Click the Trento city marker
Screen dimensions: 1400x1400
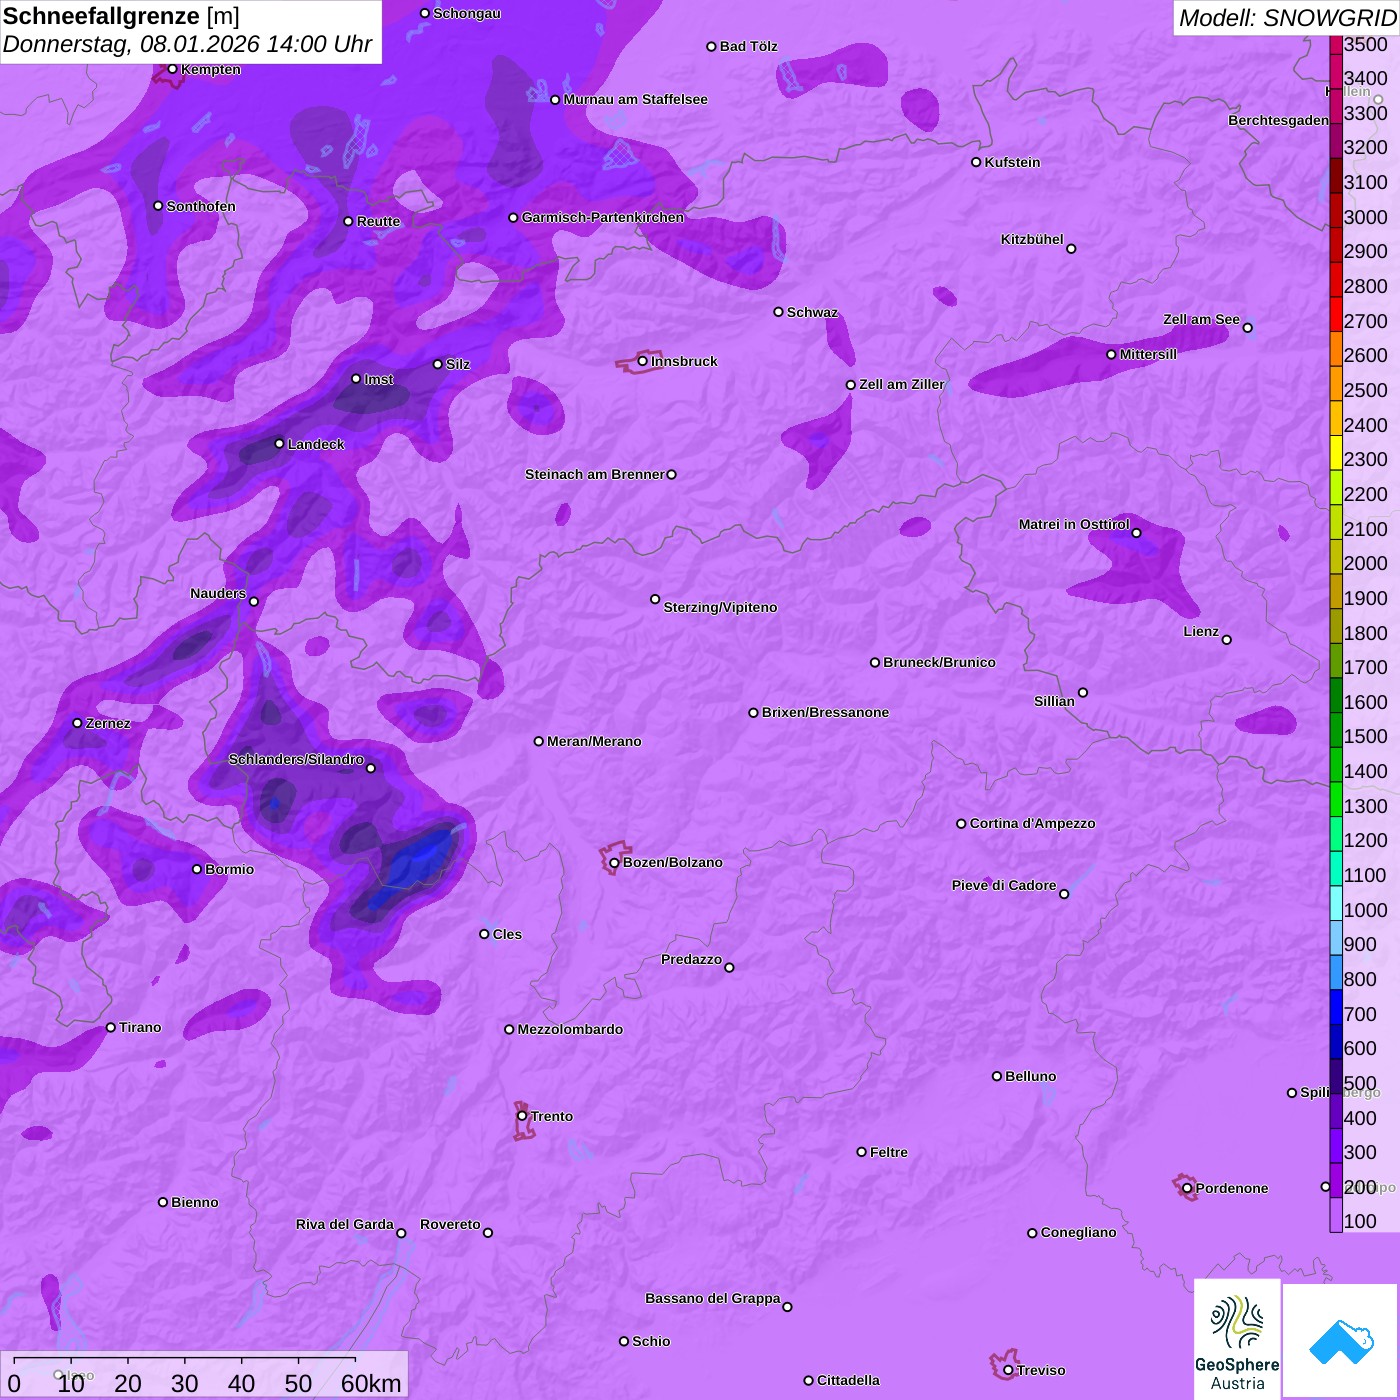522,1116
